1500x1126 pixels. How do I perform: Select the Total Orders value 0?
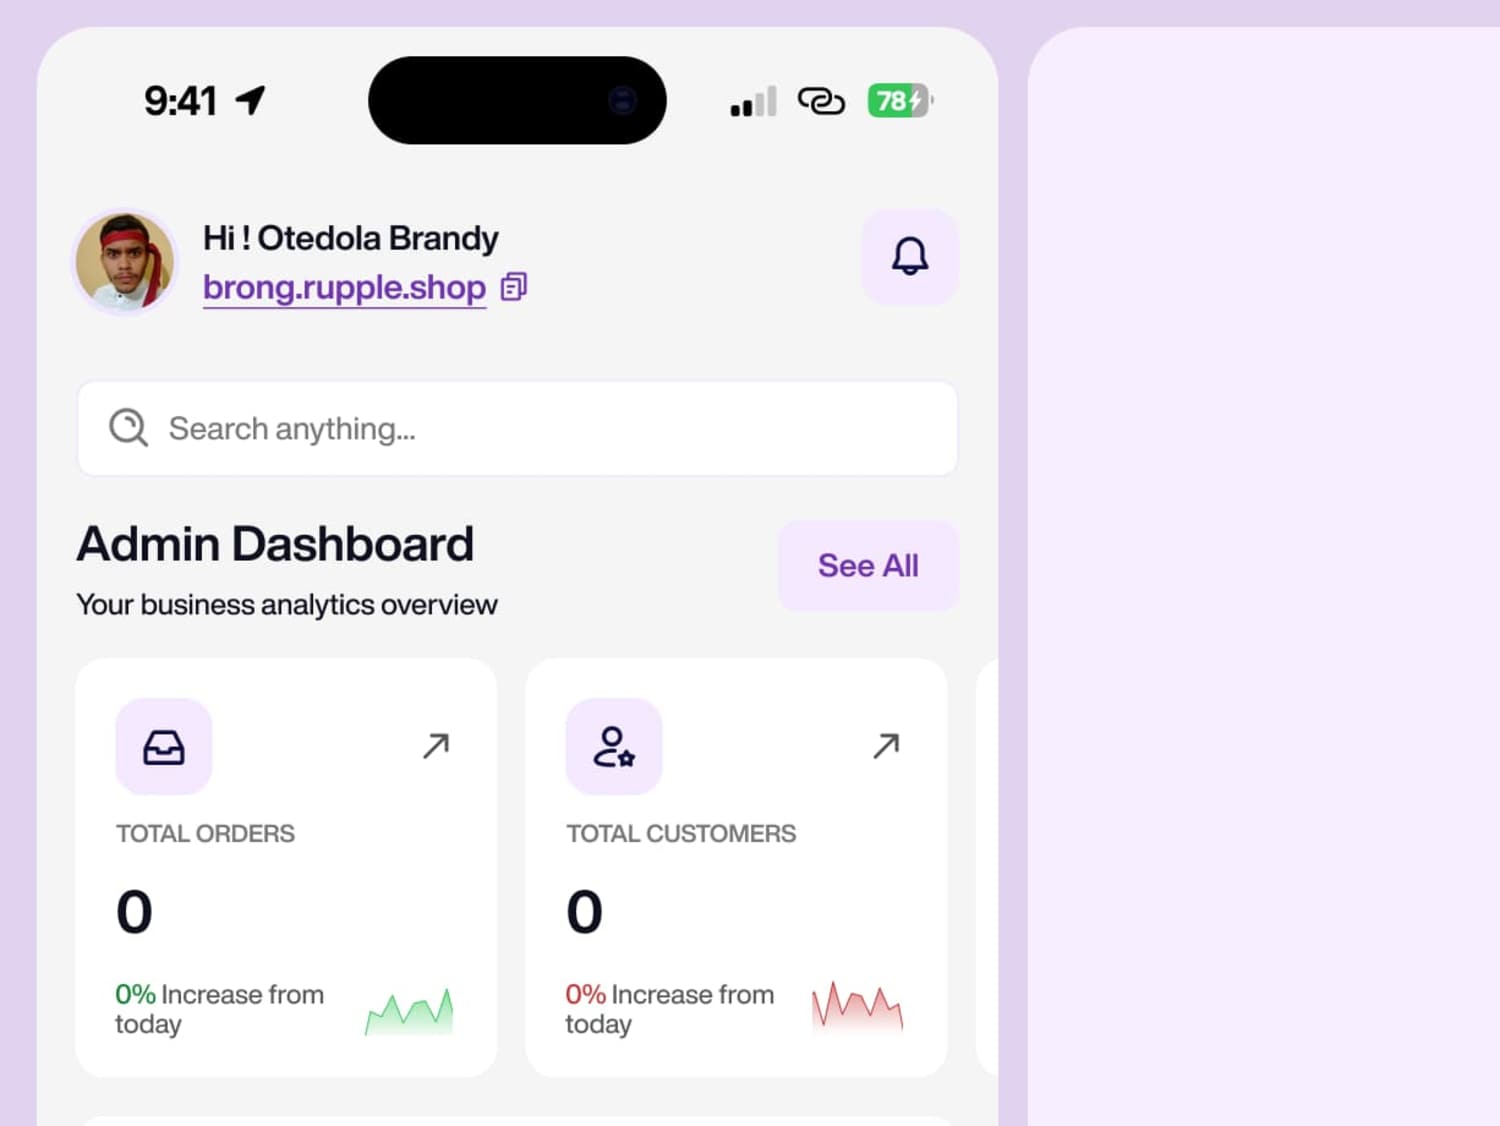click(x=134, y=912)
